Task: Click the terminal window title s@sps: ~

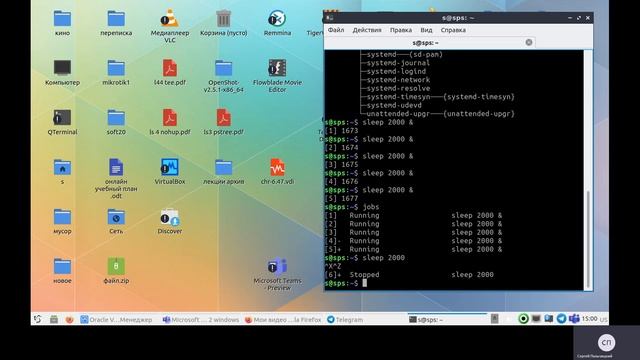Action: click(x=458, y=18)
